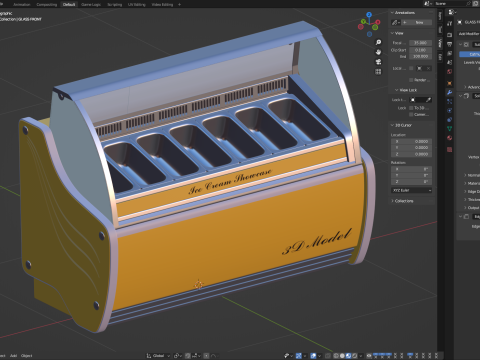
Task: Switch to the Scripting workspace tab
Action: 114,4
